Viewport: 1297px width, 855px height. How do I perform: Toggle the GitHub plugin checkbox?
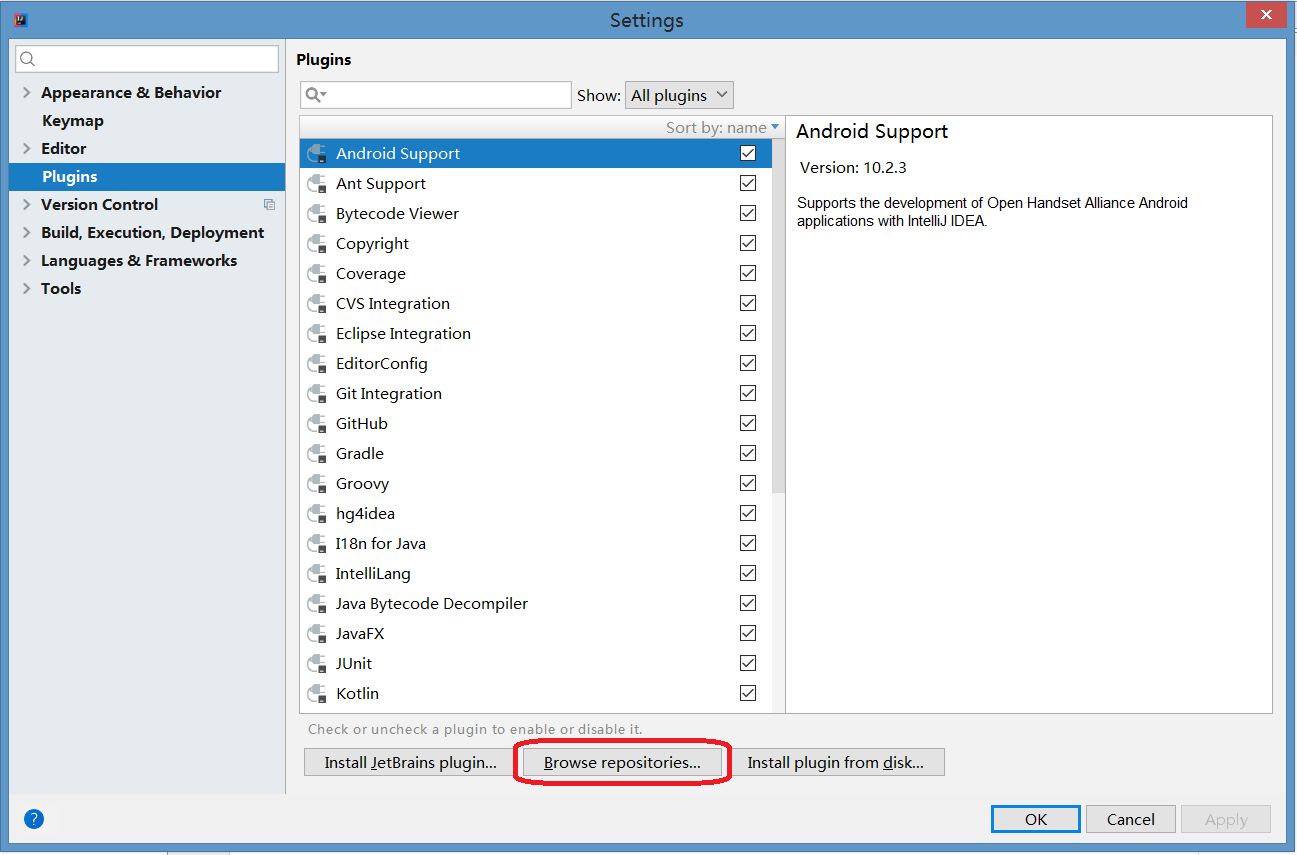coord(748,423)
